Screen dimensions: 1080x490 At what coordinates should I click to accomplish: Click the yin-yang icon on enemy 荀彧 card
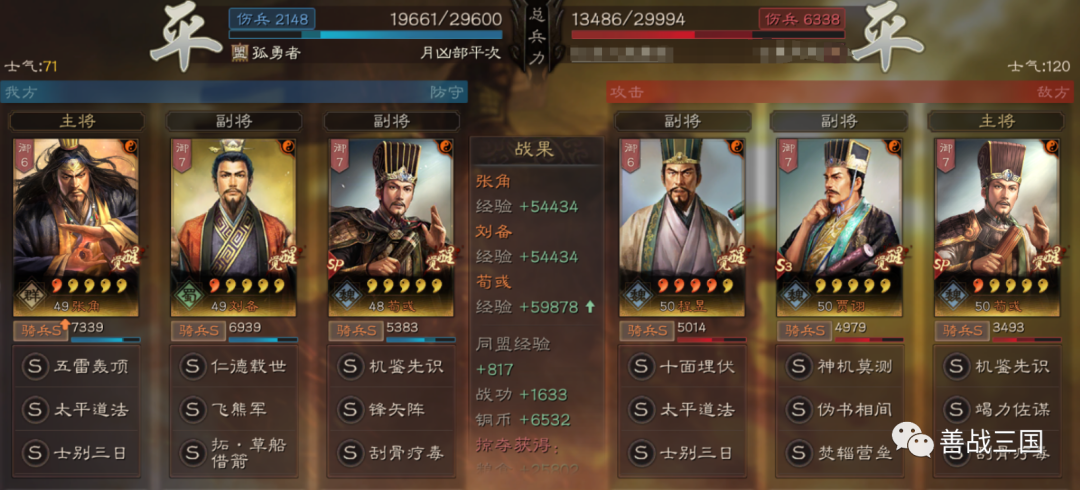pos(1052,147)
